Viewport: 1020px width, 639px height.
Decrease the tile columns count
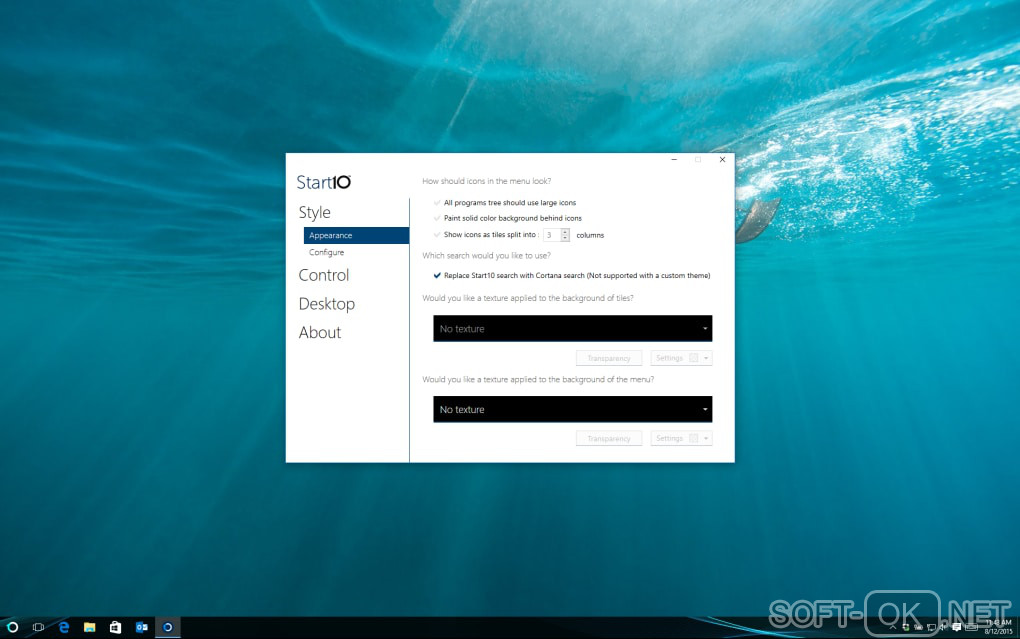pyautogui.click(x=565, y=238)
